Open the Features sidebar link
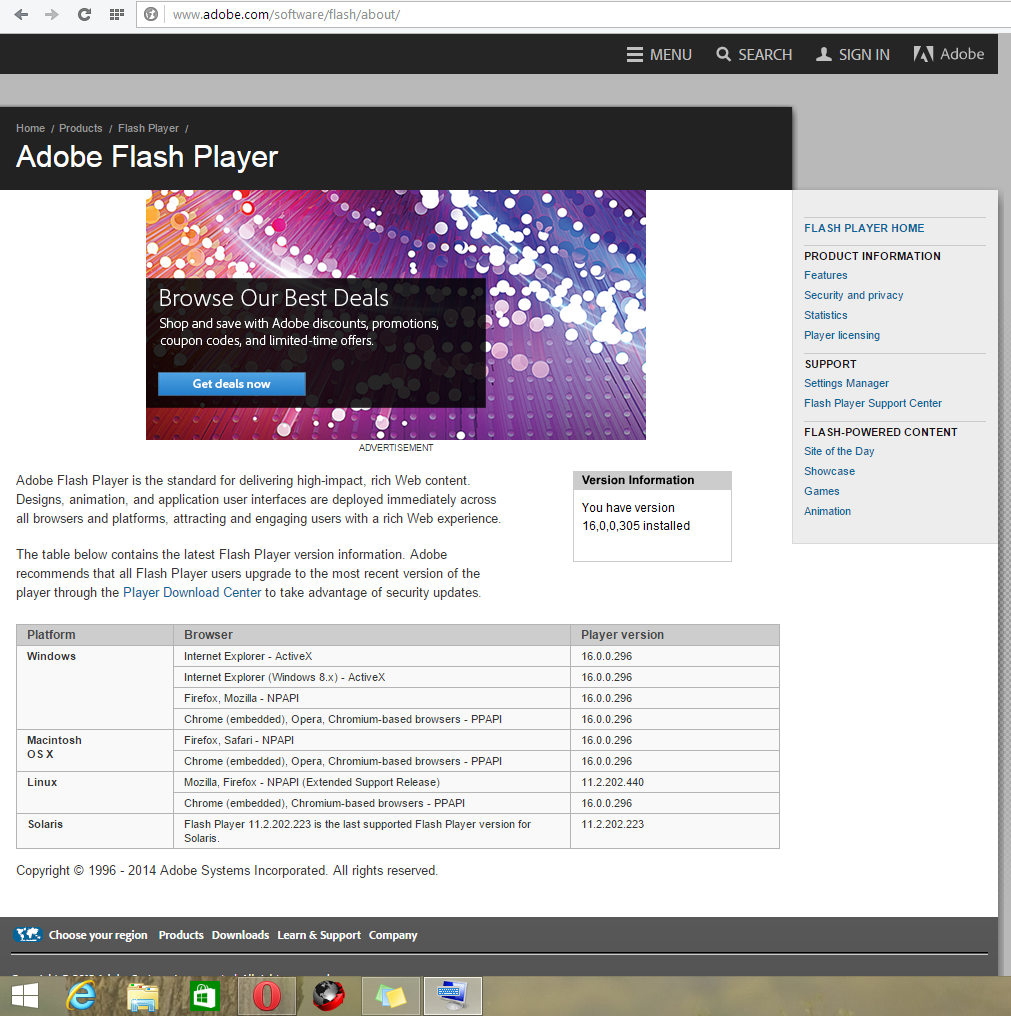This screenshot has width=1011, height=1016. pyautogui.click(x=826, y=275)
